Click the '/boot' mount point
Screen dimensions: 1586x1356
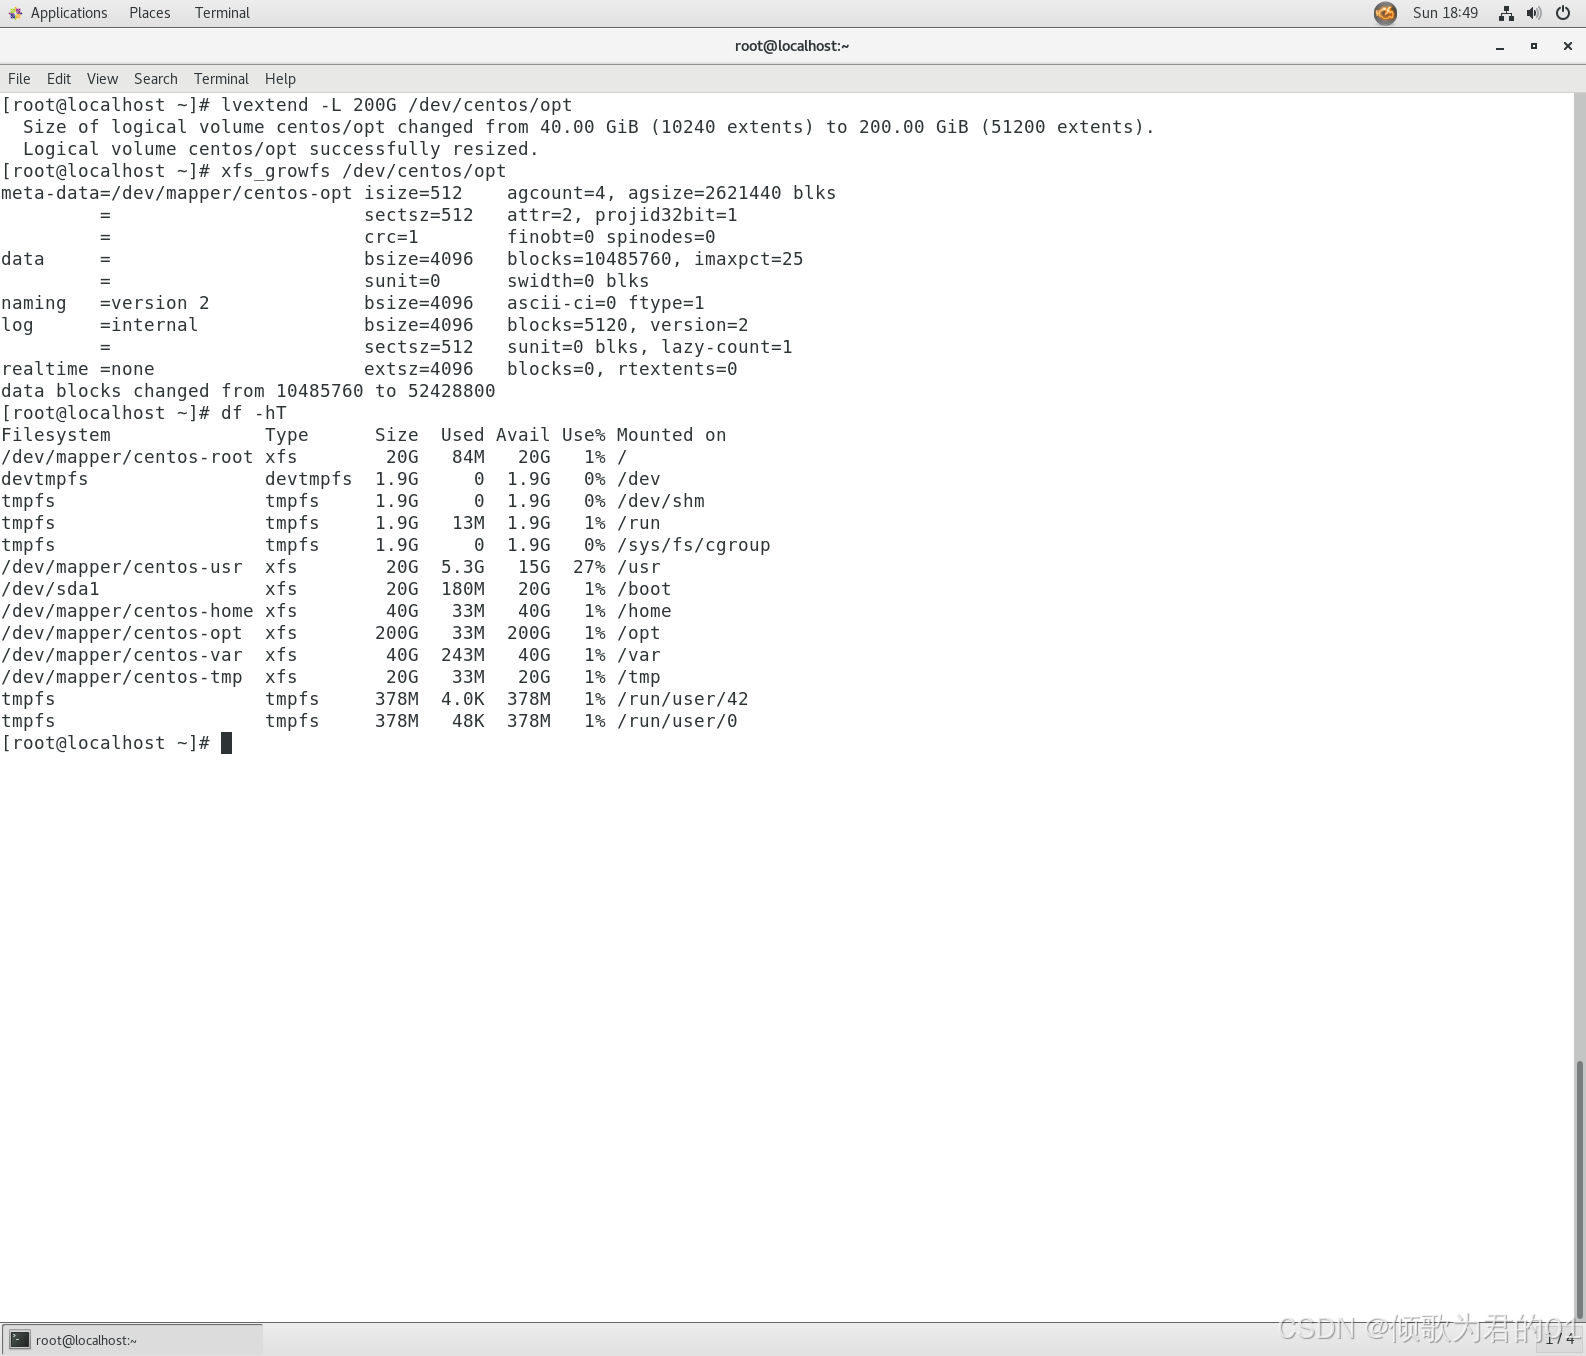click(x=644, y=589)
